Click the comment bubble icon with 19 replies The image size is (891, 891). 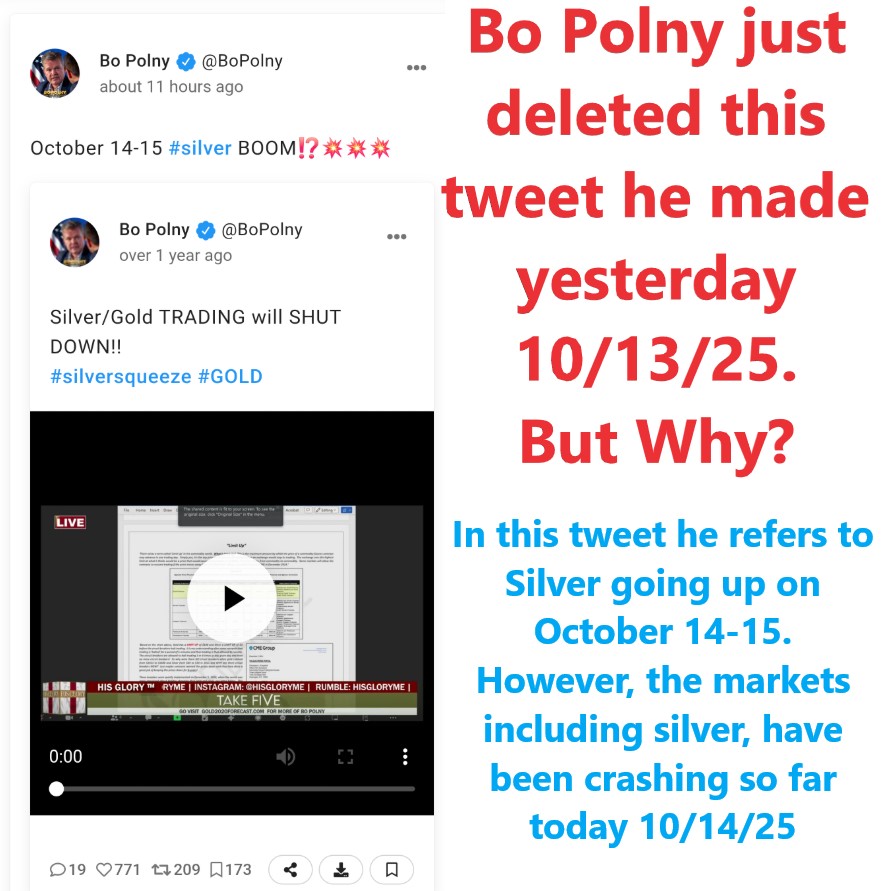(57, 869)
